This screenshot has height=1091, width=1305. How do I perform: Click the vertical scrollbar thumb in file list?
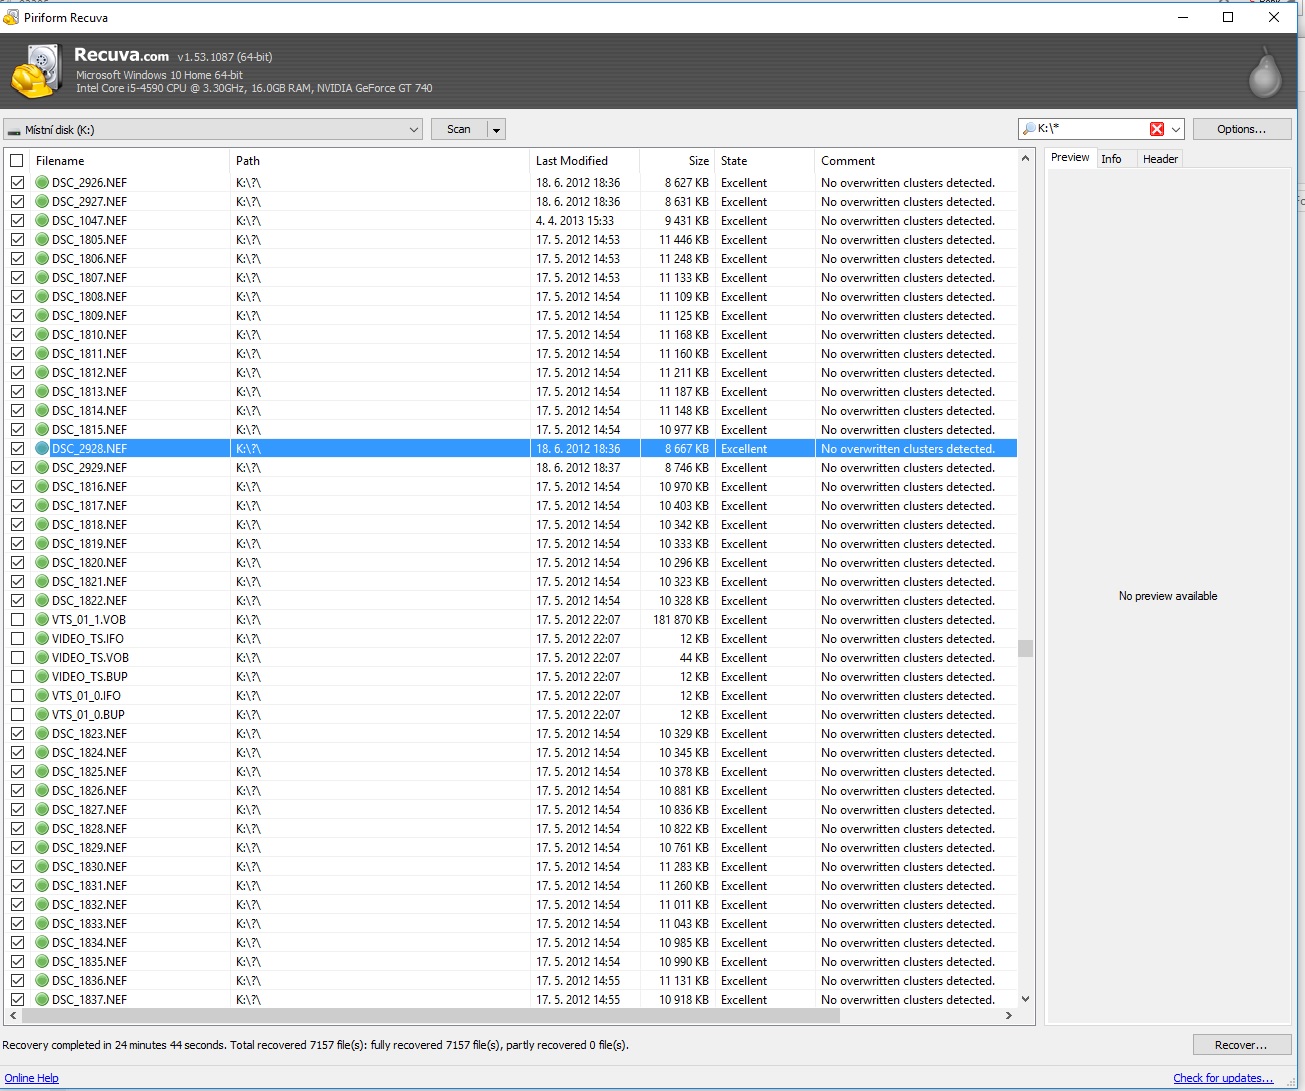click(x=1025, y=648)
